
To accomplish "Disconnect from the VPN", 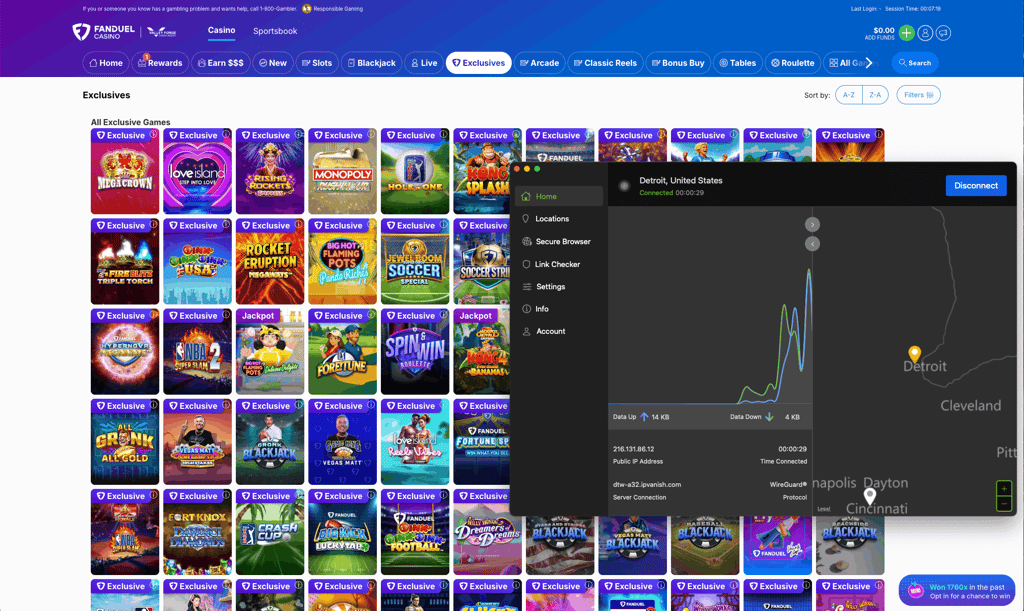I will click(x=976, y=185).
